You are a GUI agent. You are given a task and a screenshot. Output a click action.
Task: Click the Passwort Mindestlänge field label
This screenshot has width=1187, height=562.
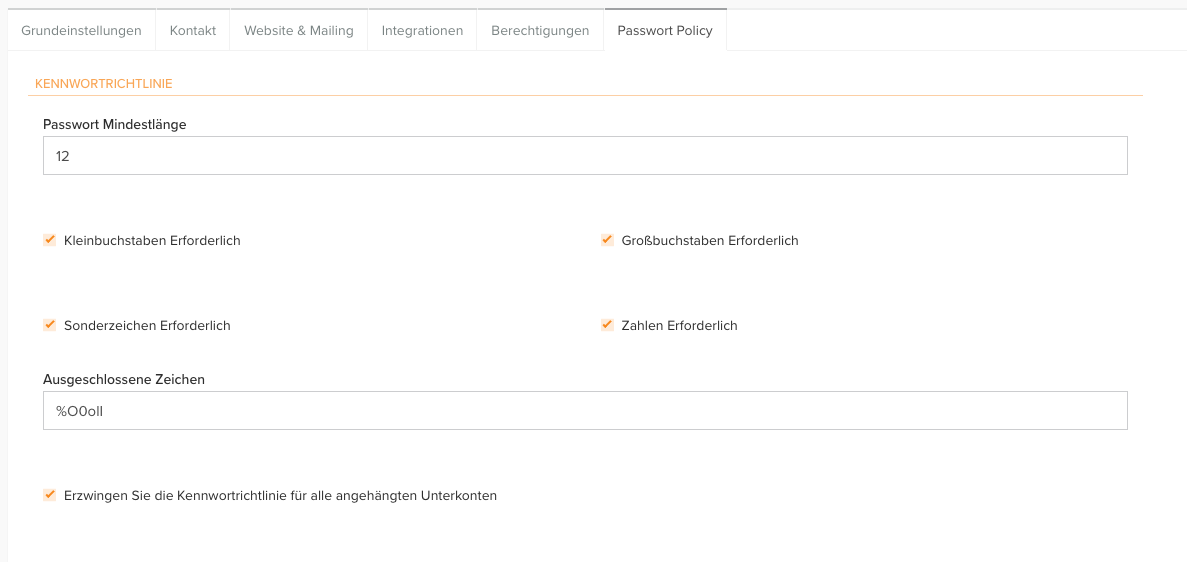click(115, 125)
